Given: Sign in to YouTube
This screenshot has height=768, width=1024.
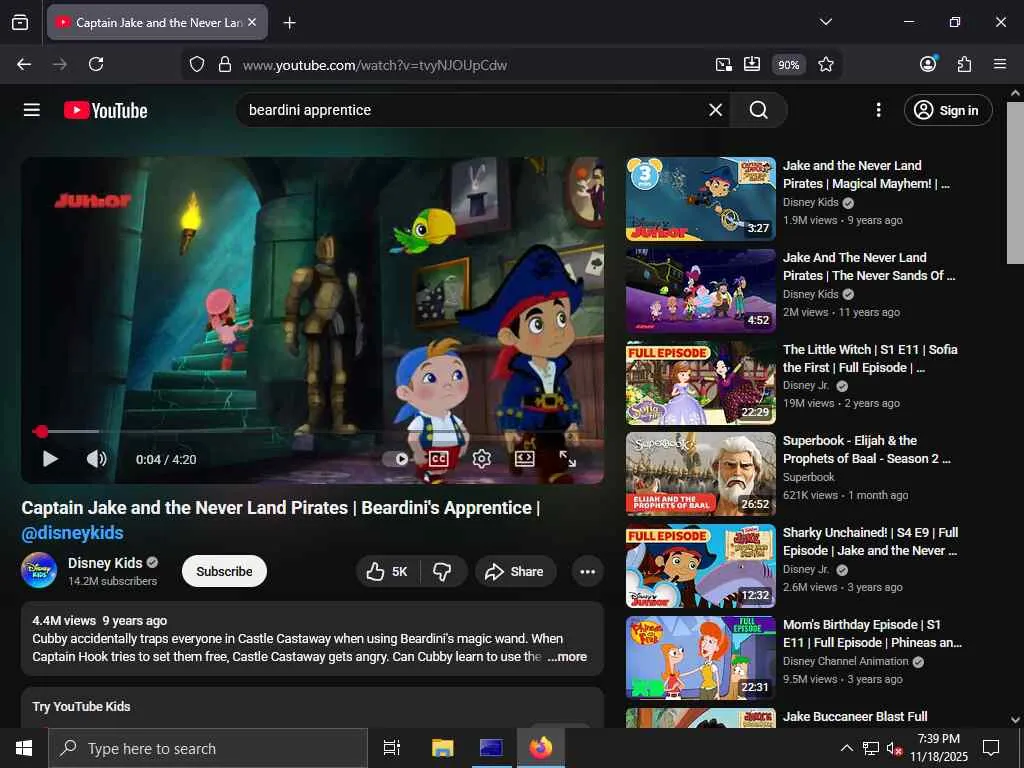Looking at the screenshot, I should (x=948, y=110).
